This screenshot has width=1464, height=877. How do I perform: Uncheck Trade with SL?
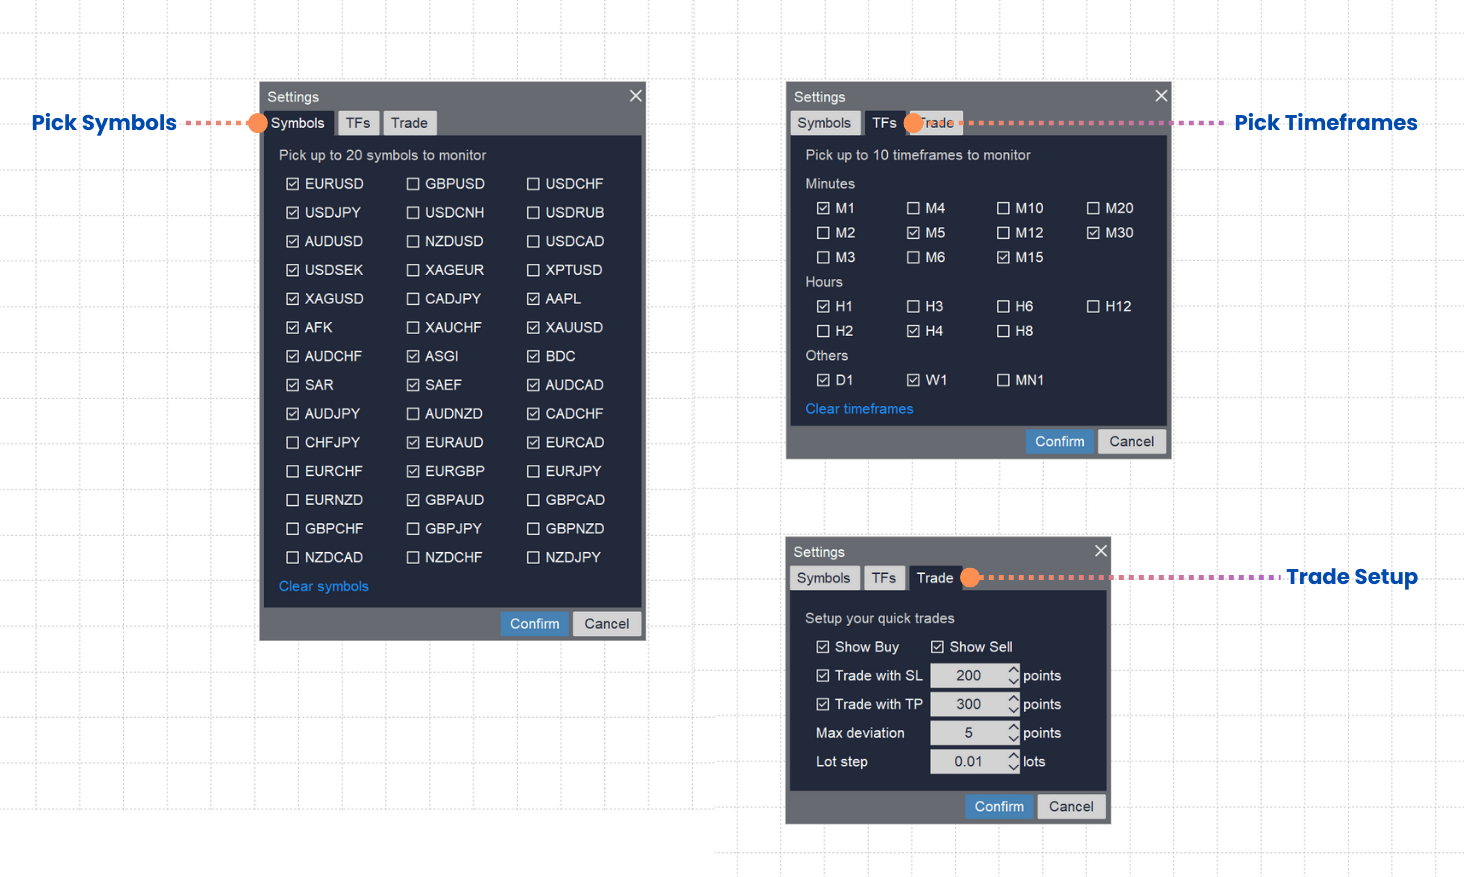click(822, 676)
